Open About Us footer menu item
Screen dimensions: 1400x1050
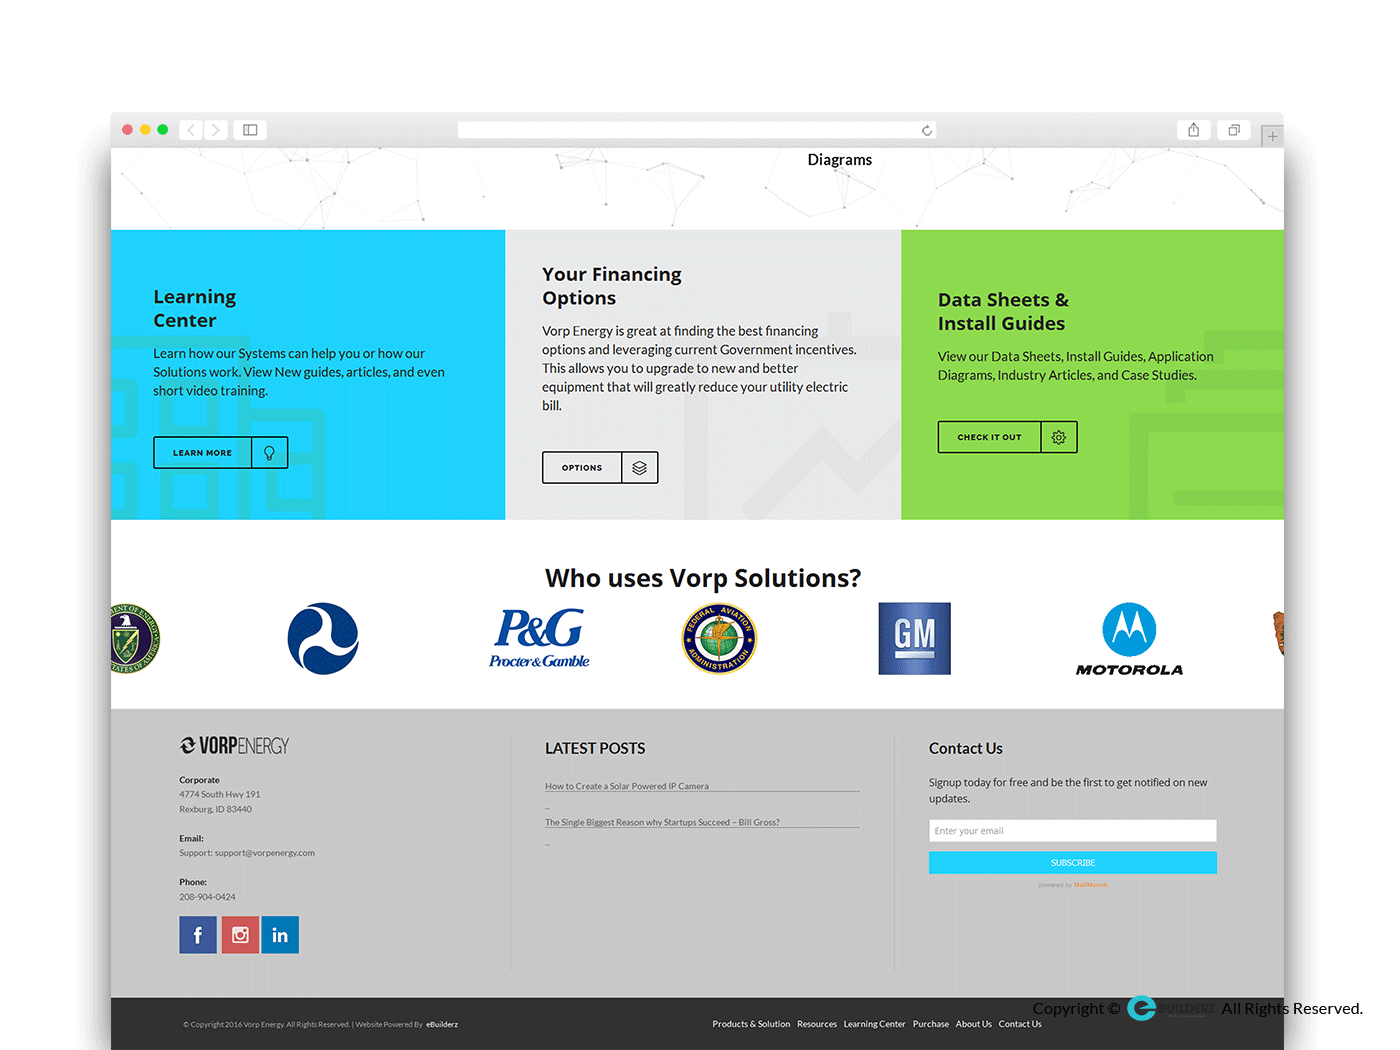[x=973, y=1024]
